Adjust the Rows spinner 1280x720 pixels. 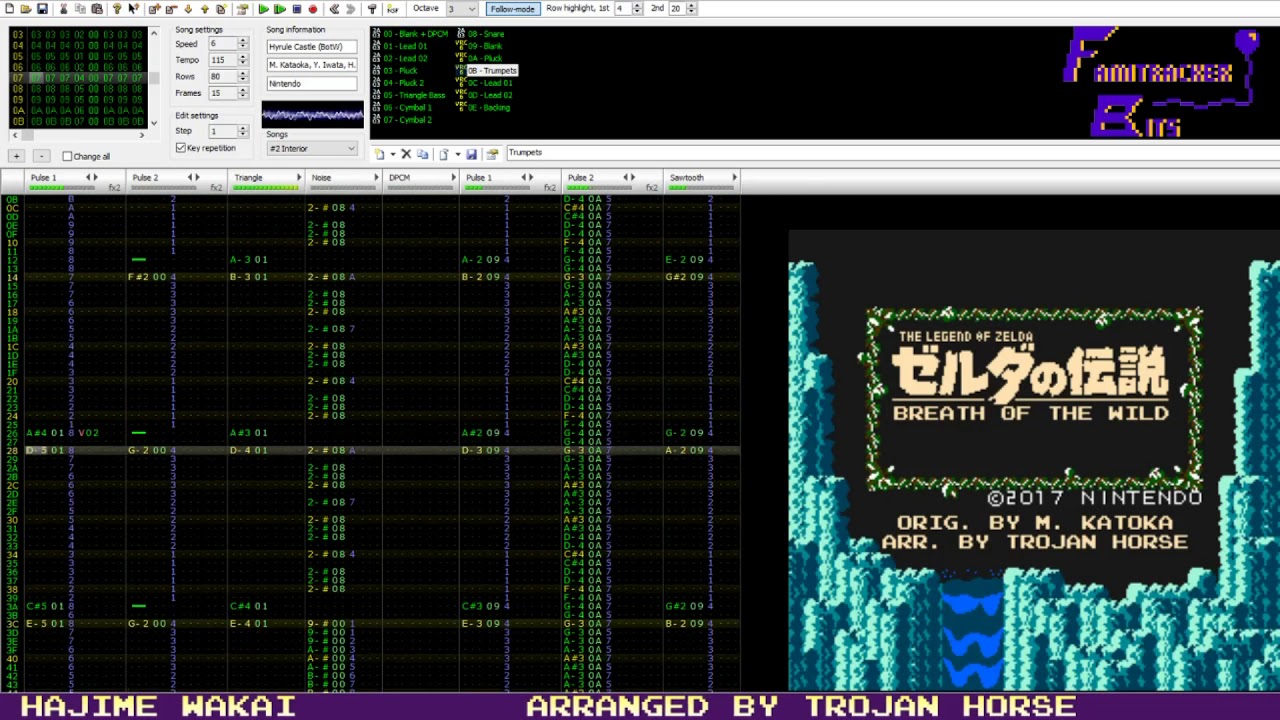[243, 76]
